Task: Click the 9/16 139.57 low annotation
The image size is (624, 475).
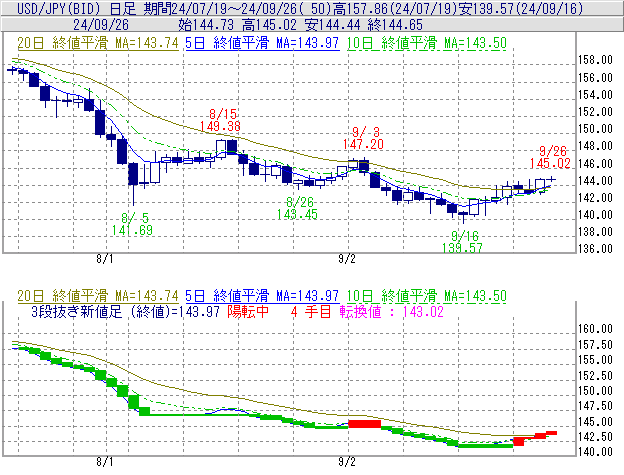Action: pyautogui.click(x=462, y=242)
